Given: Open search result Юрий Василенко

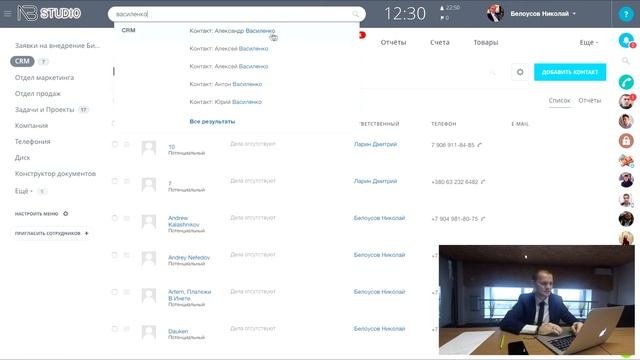Looking at the screenshot, I should tap(226, 102).
